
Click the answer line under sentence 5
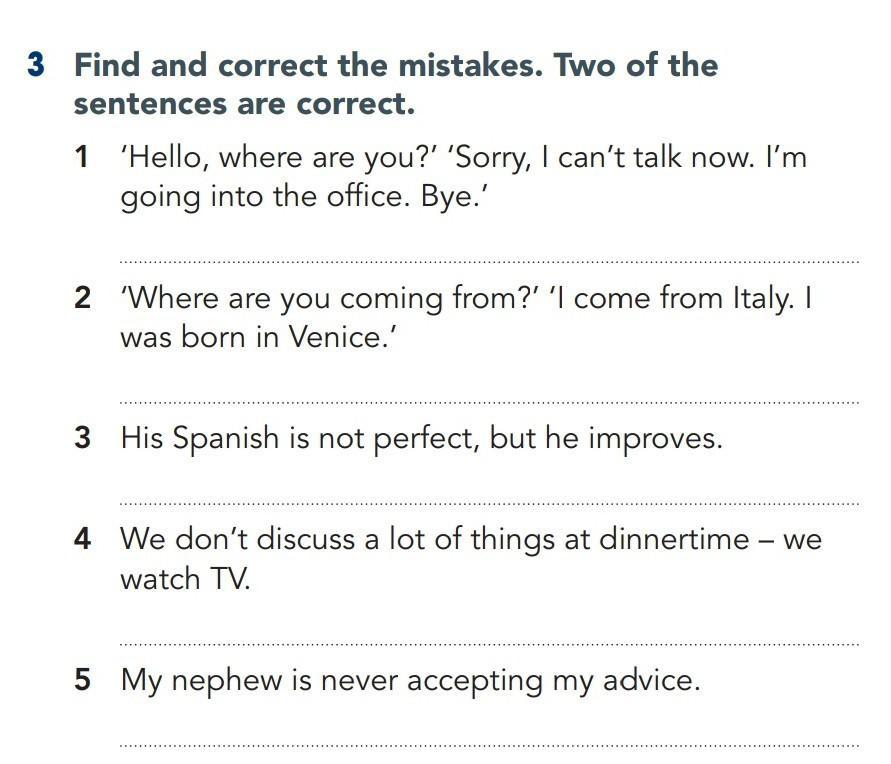489,745
